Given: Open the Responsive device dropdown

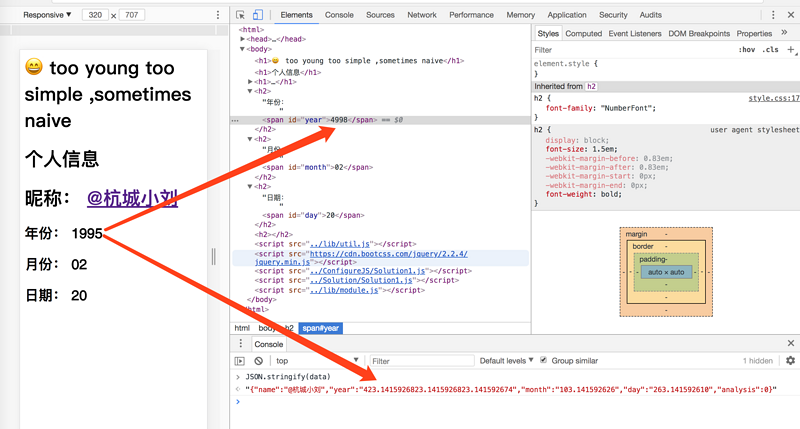Looking at the screenshot, I should click(x=47, y=15).
